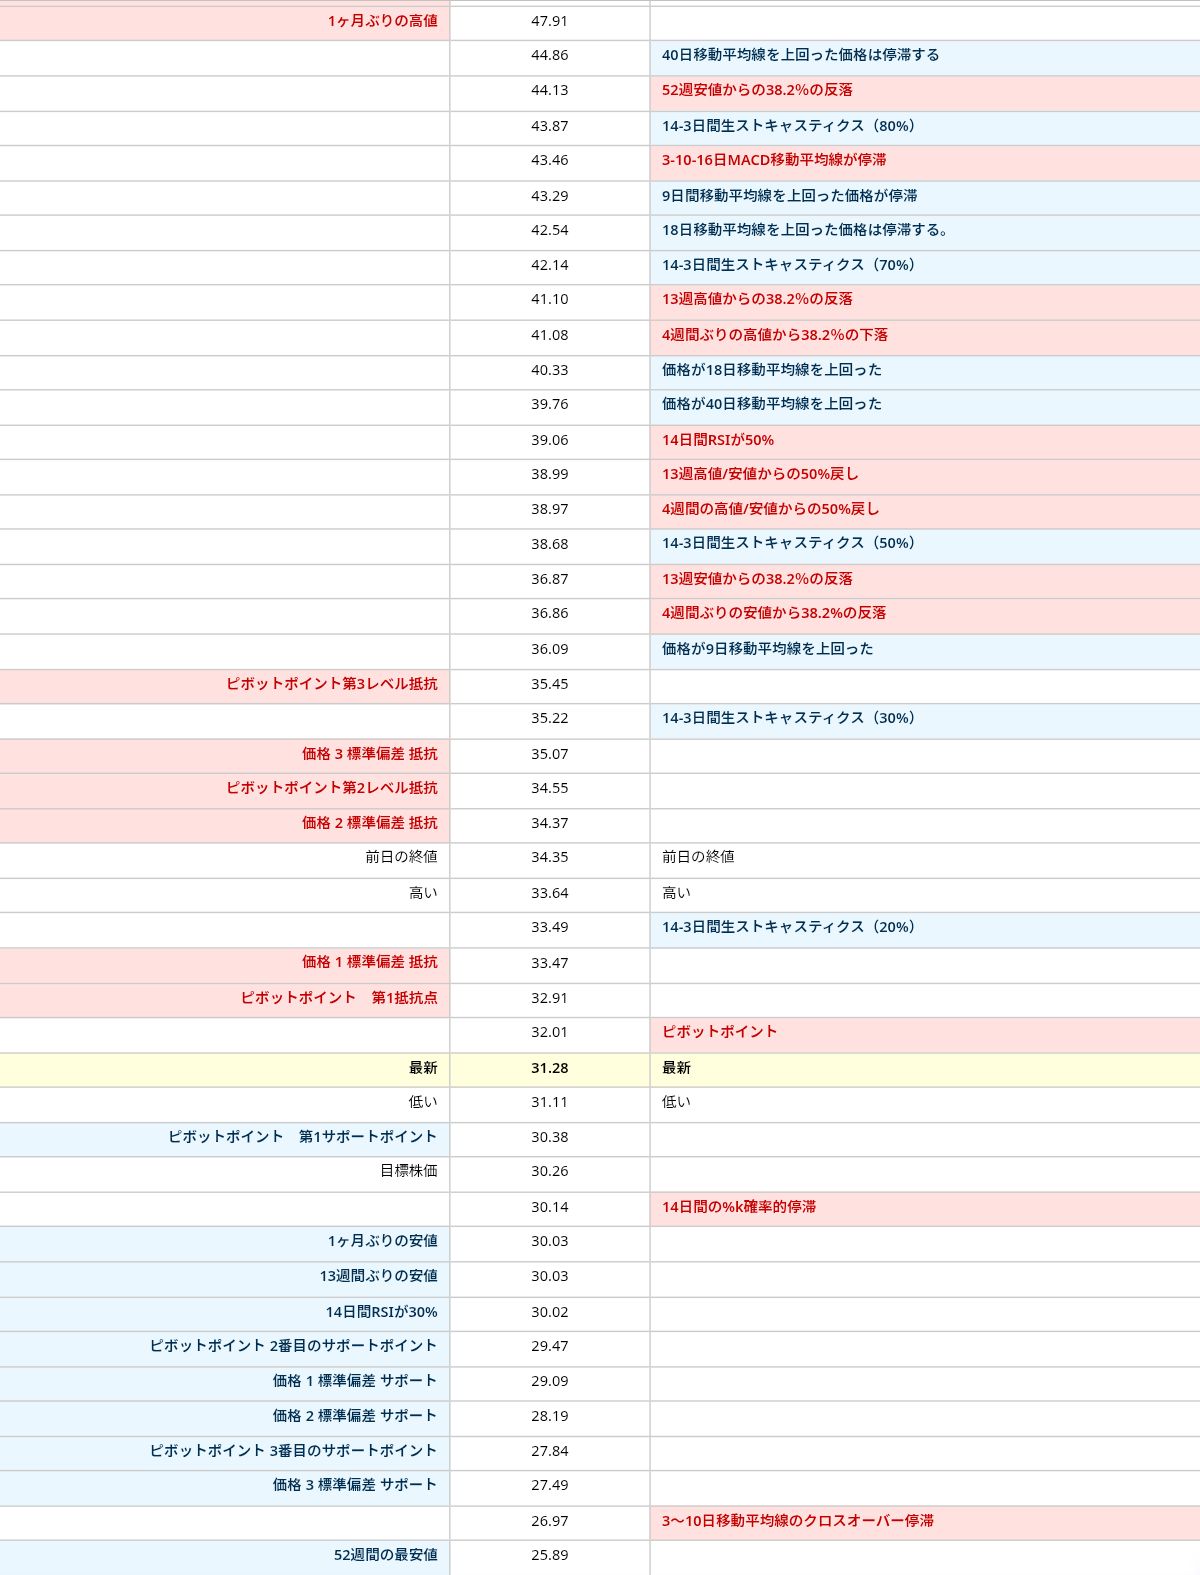Select 価格 3 標準偏差 抵抗 label
The width and height of the screenshot is (1200, 1575).
click(370, 754)
